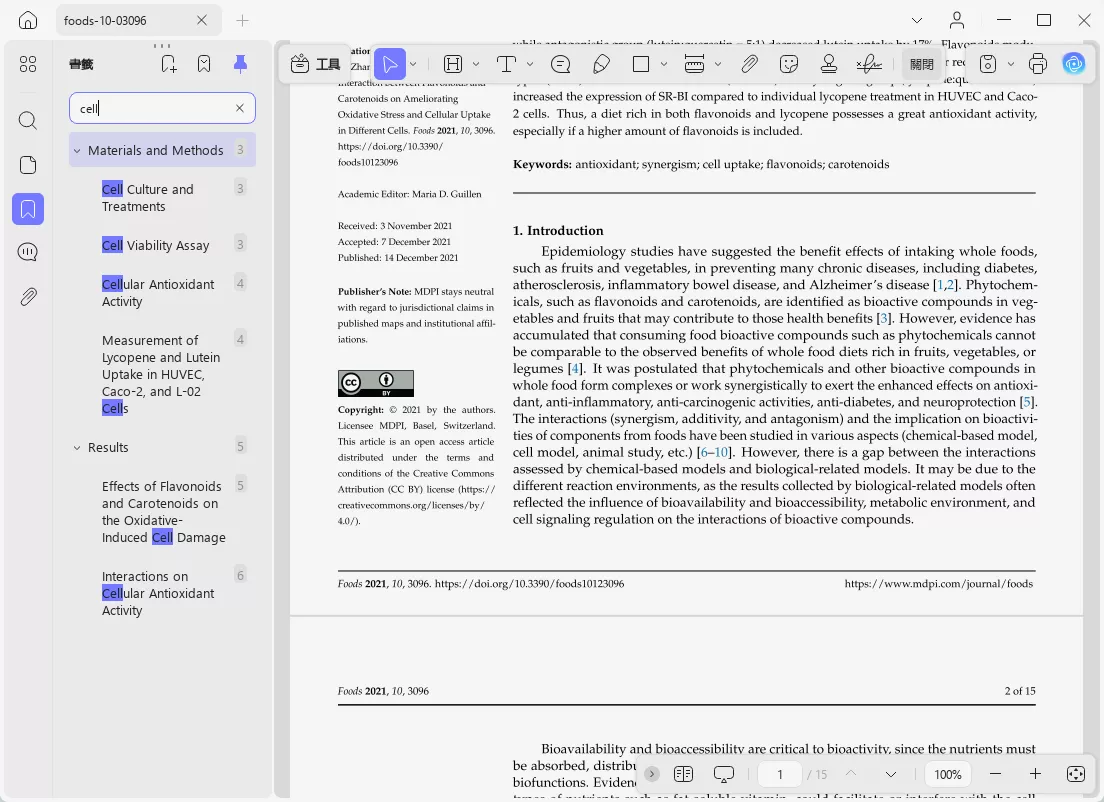Open the shape tool dropdown arrow
Image resolution: width=1104 pixels, height=802 pixels.
point(664,64)
